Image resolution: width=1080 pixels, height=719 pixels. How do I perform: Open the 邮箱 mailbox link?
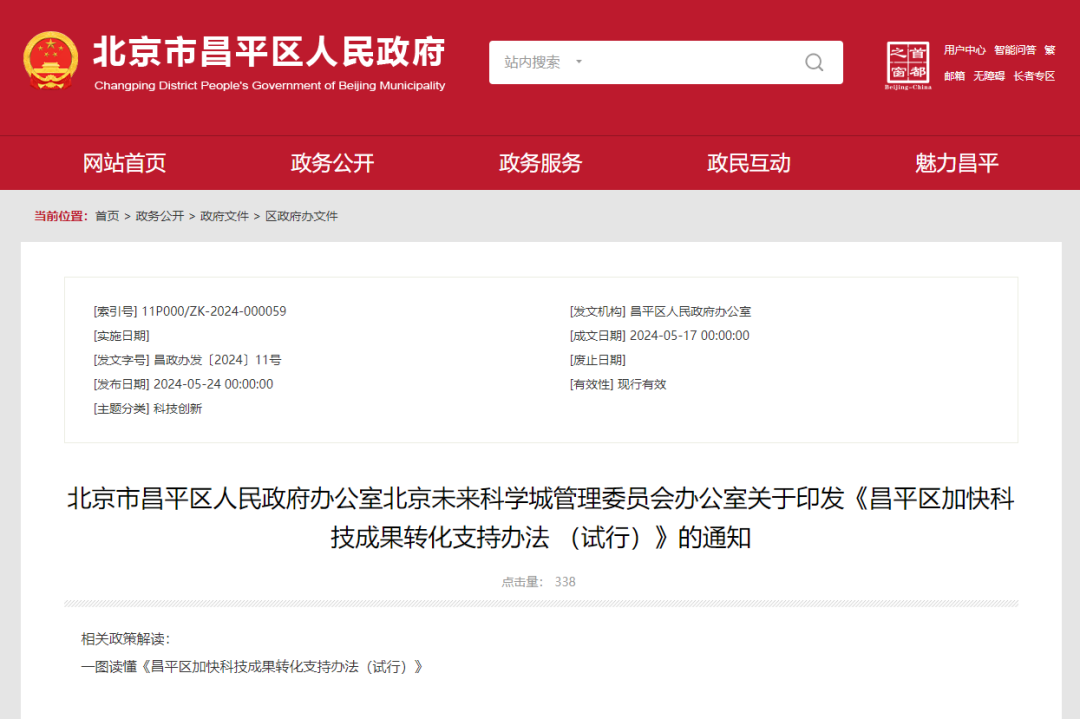tap(954, 76)
